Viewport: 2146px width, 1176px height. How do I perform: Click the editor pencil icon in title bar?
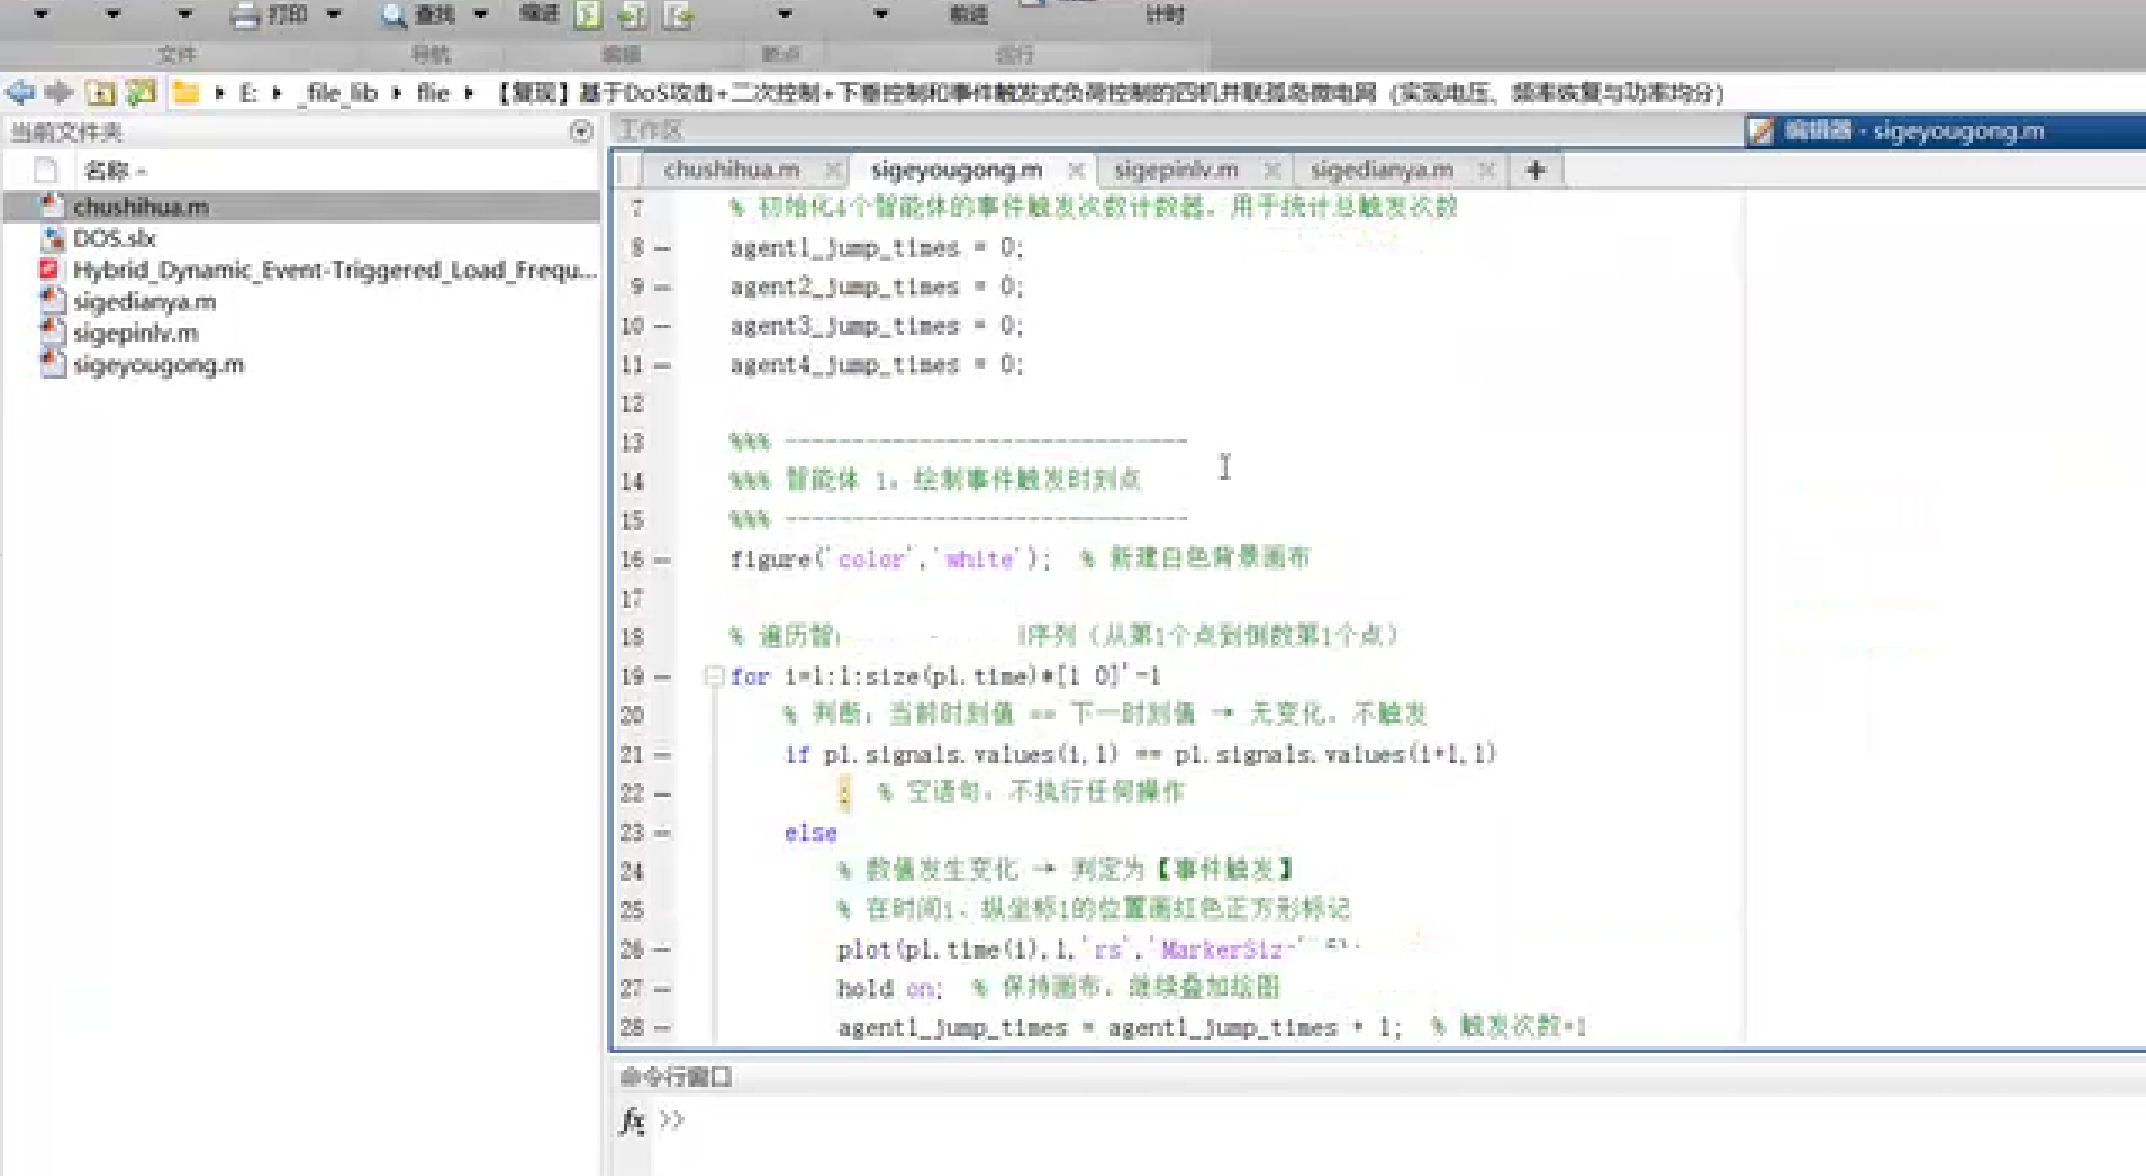click(x=1761, y=131)
